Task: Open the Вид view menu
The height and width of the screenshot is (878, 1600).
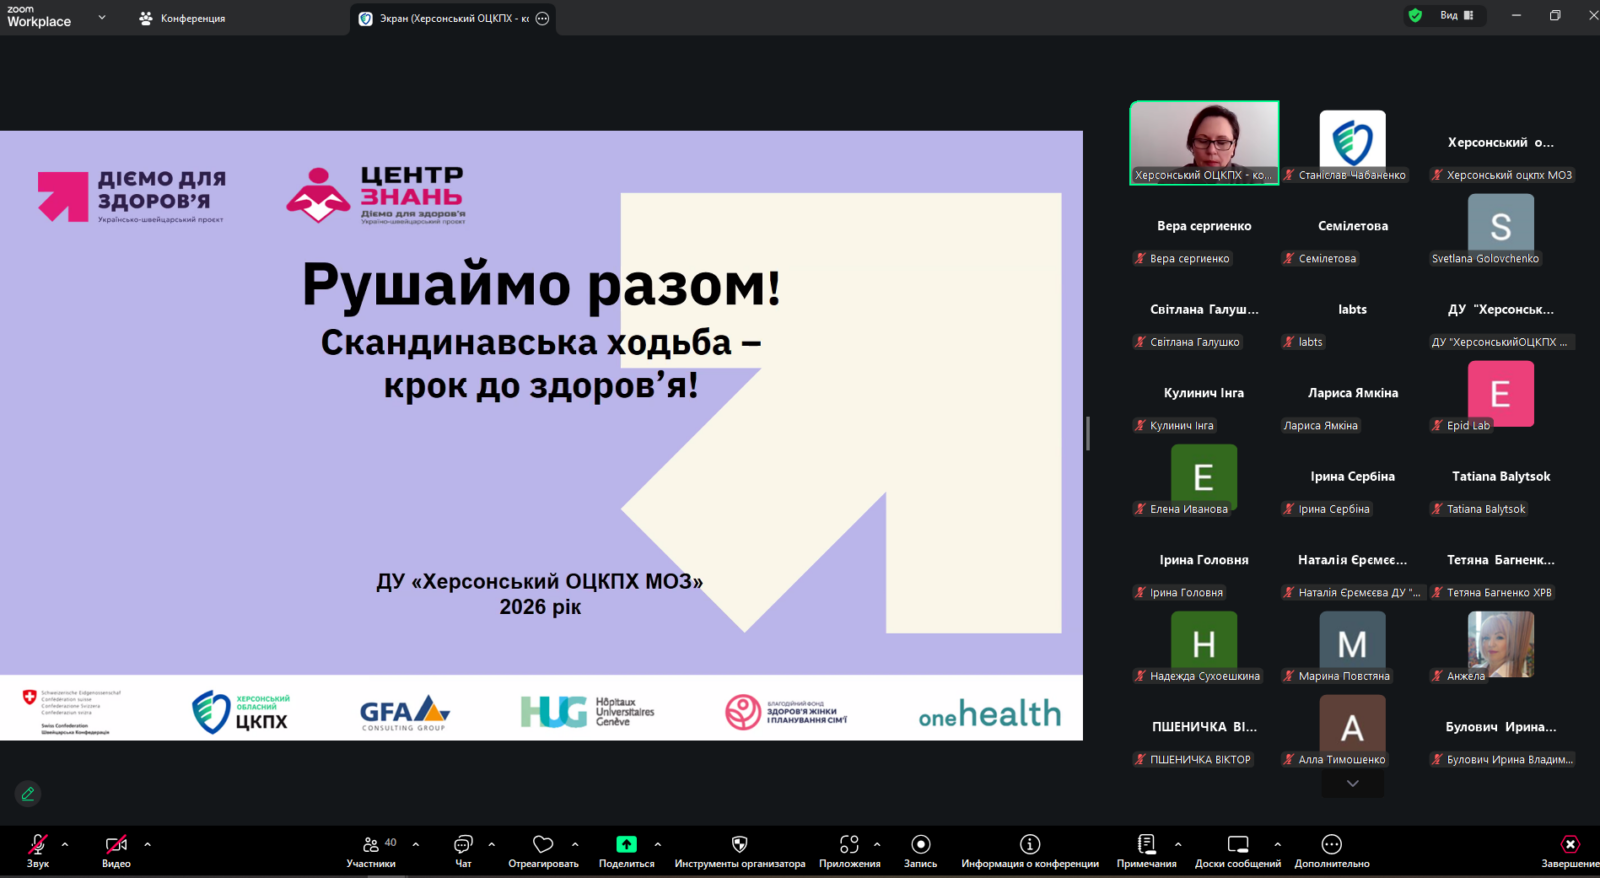Action: [x=1455, y=16]
